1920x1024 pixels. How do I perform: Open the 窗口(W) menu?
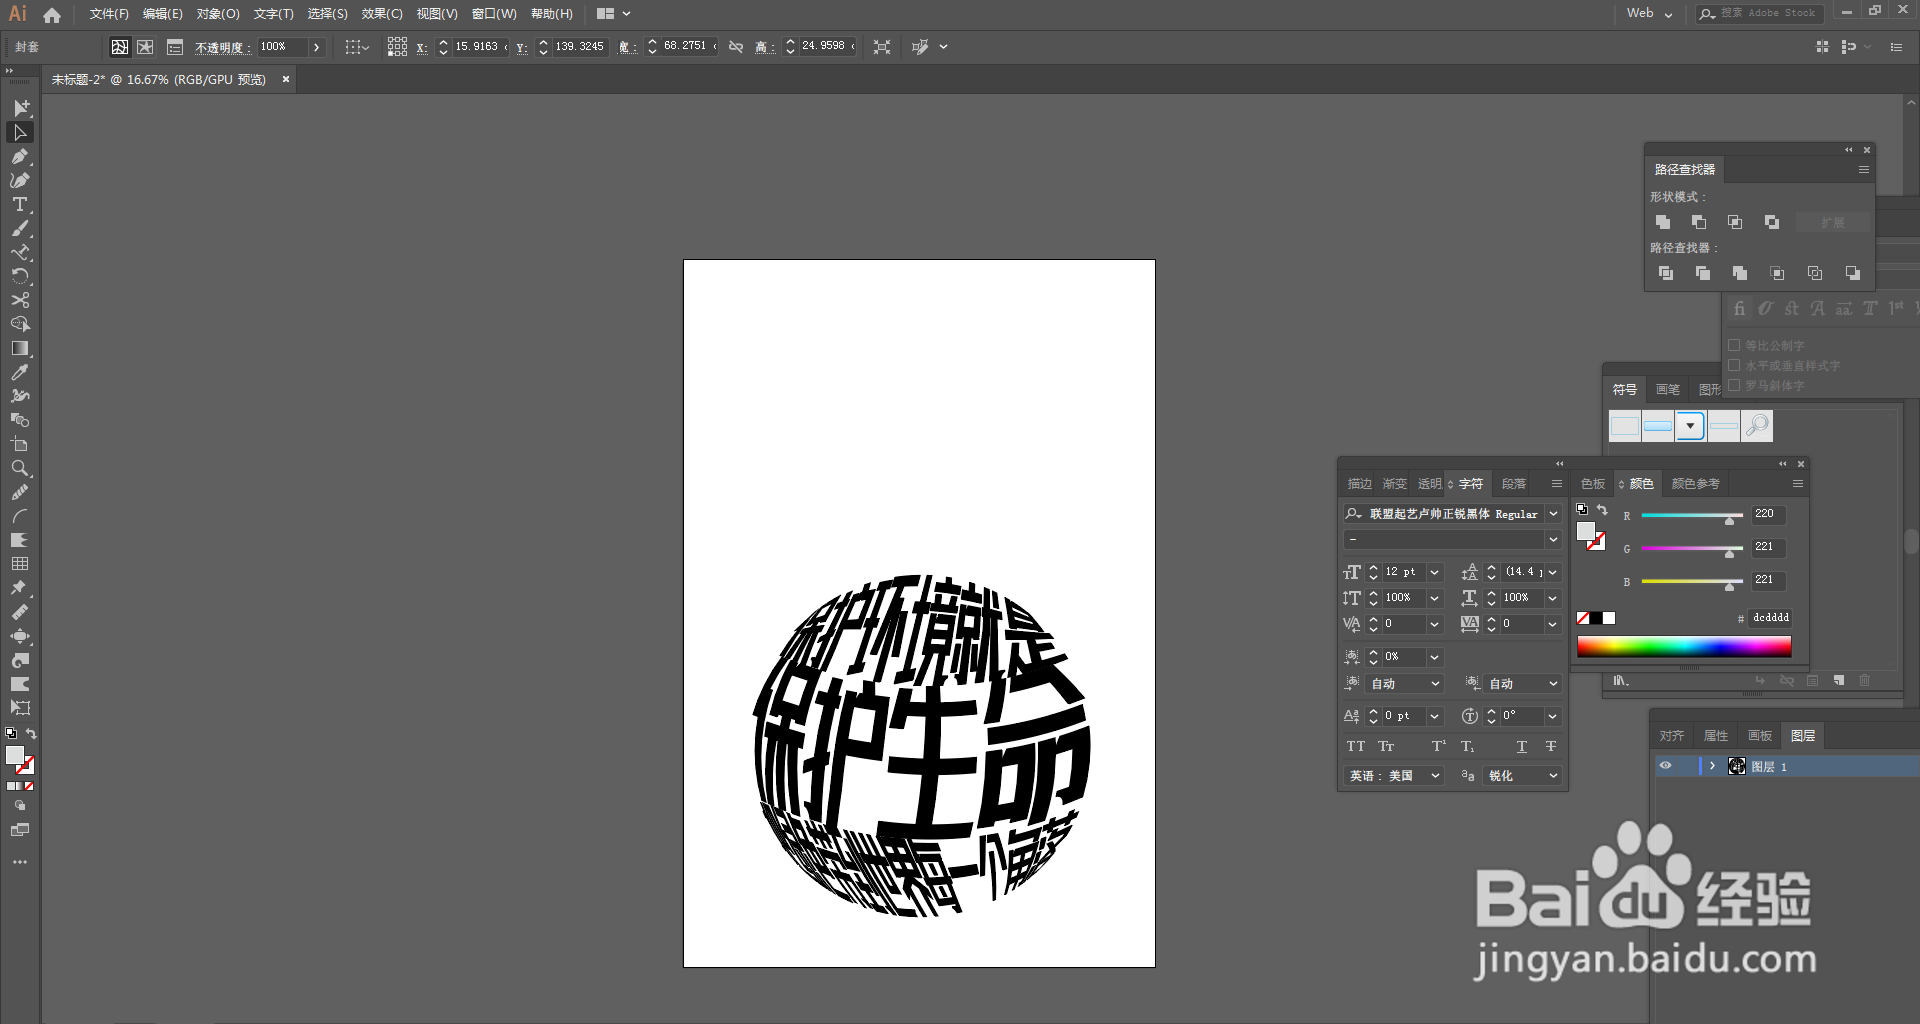tap(494, 14)
